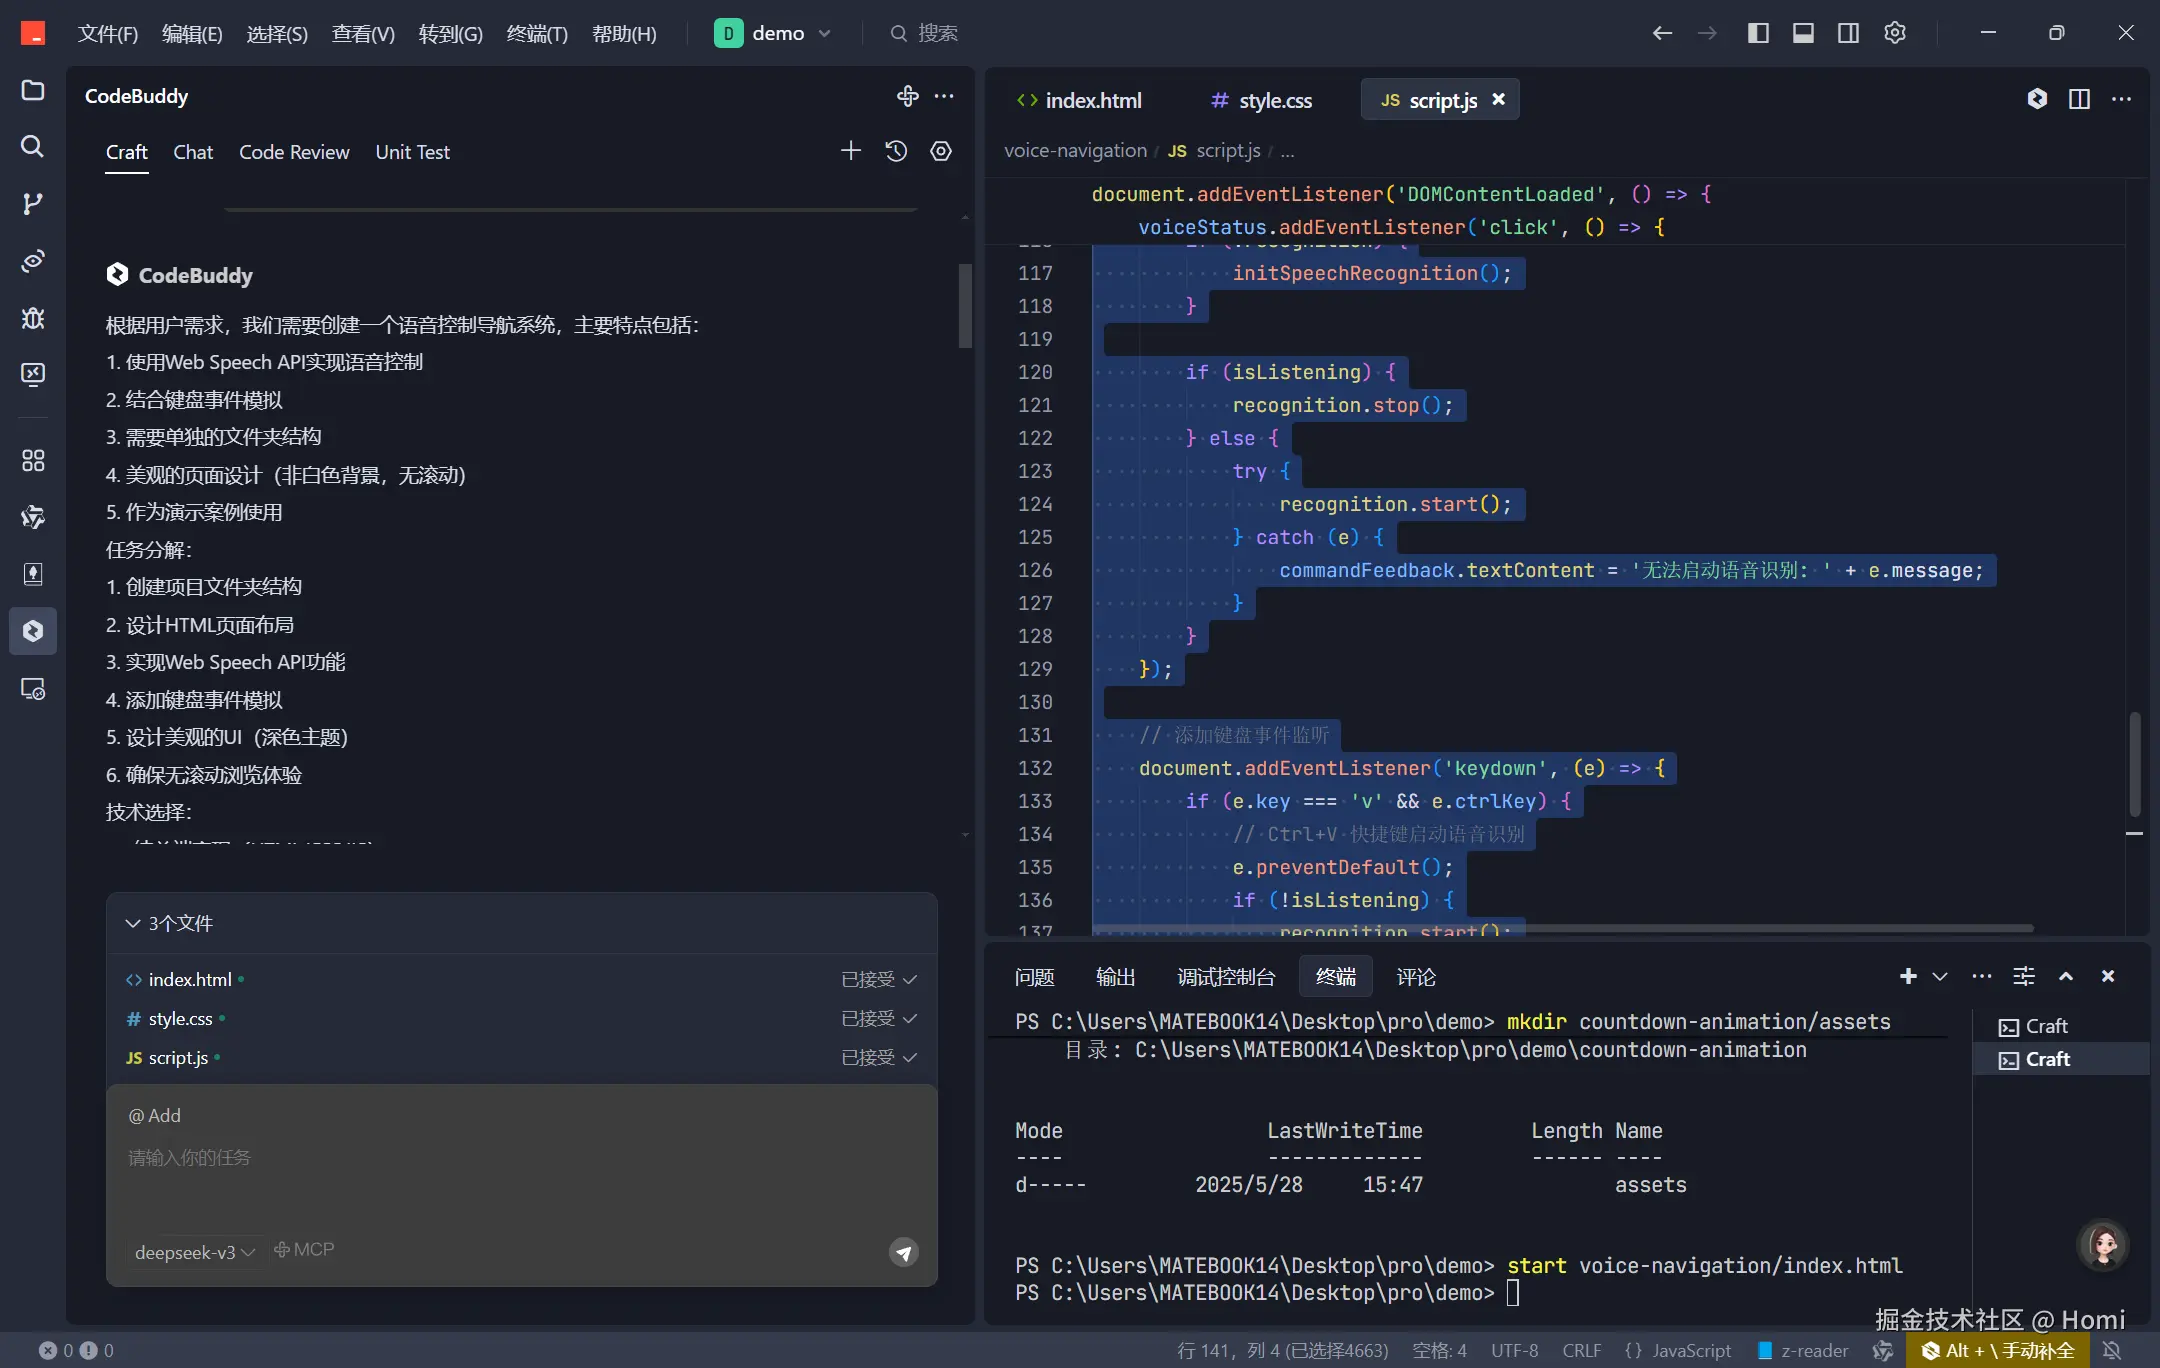Toggle the bottom panel layout

tap(1803, 33)
